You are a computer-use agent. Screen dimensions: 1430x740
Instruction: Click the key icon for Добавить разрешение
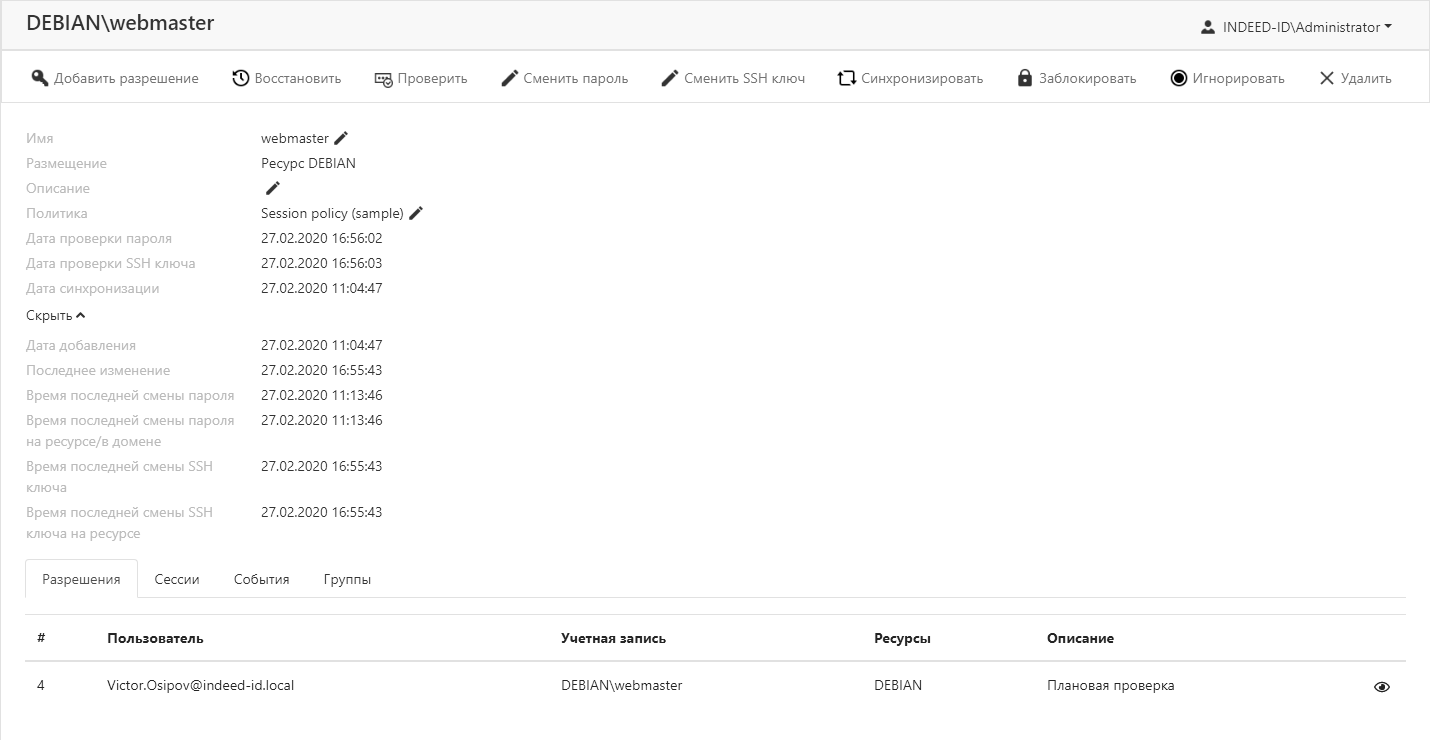click(x=40, y=78)
